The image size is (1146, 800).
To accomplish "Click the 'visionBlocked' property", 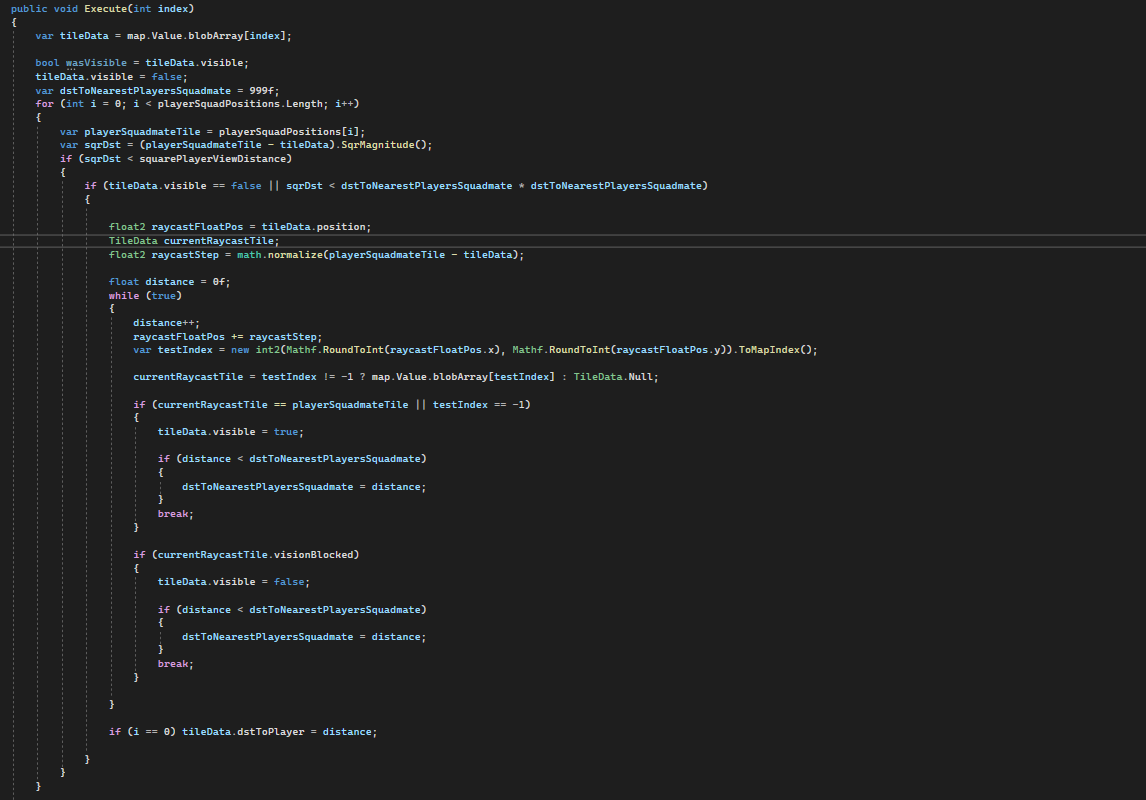I will [309, 554].
